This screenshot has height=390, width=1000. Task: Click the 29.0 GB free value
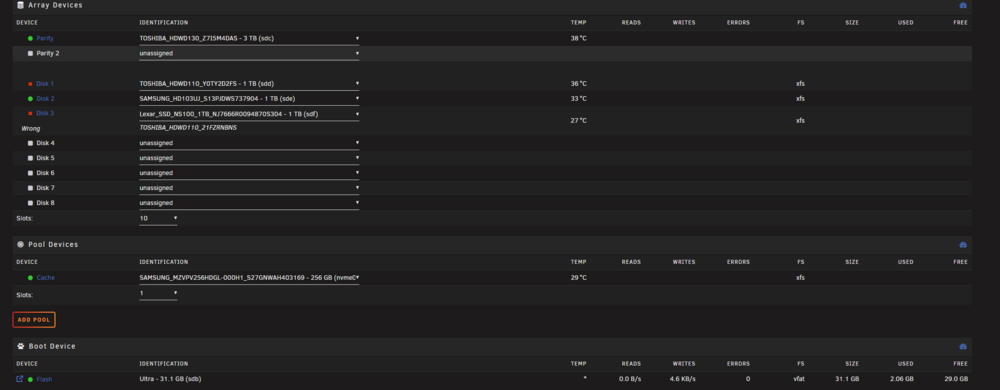955,379
